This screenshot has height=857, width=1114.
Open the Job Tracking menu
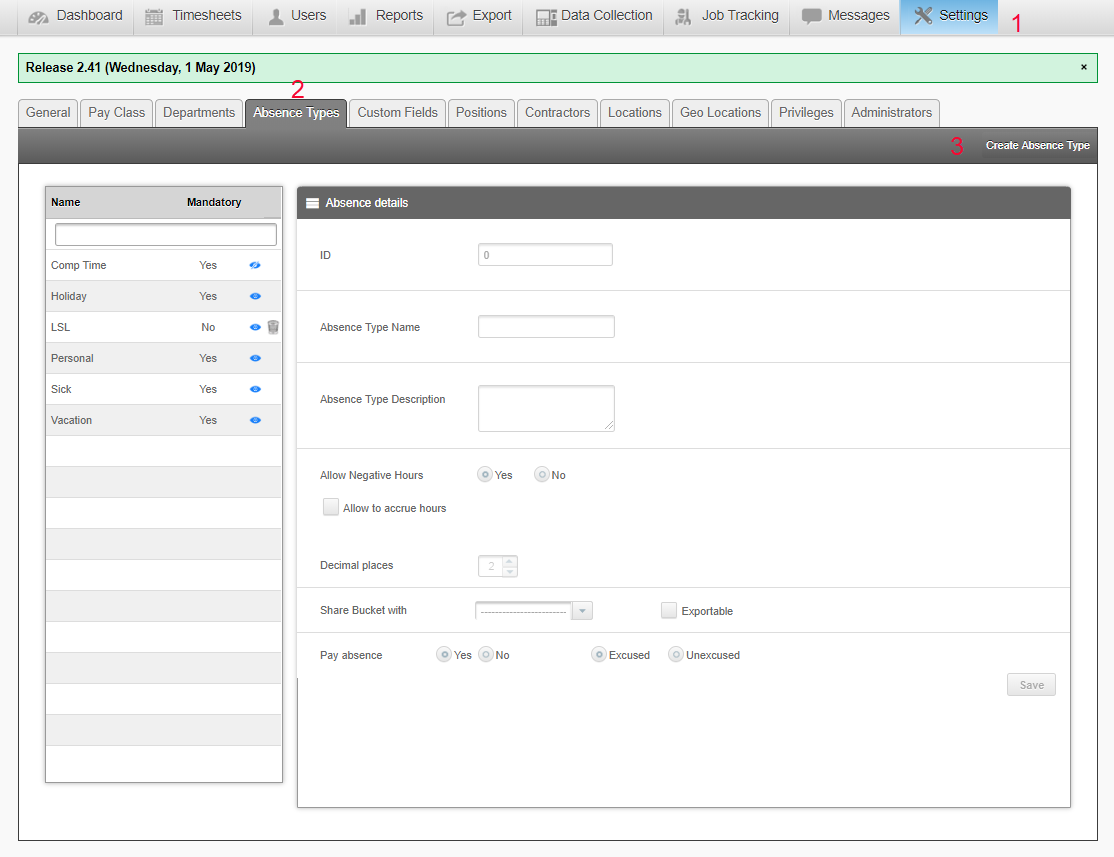[x=726, y=17]
